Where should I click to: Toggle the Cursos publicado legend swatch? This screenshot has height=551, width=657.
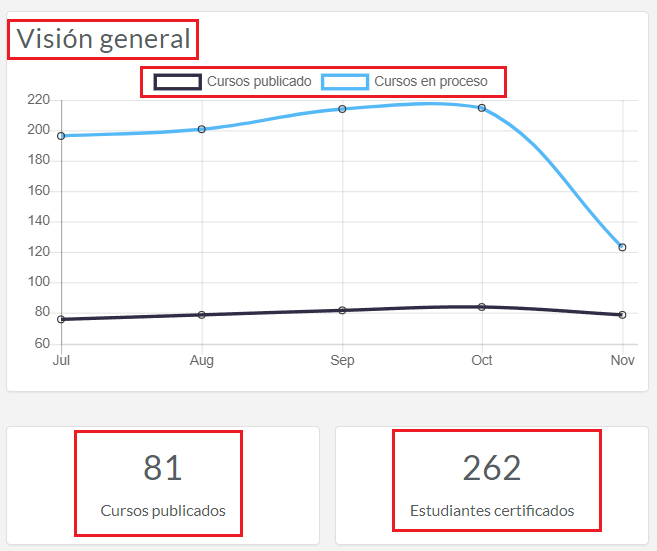click(x=177, y=82)
